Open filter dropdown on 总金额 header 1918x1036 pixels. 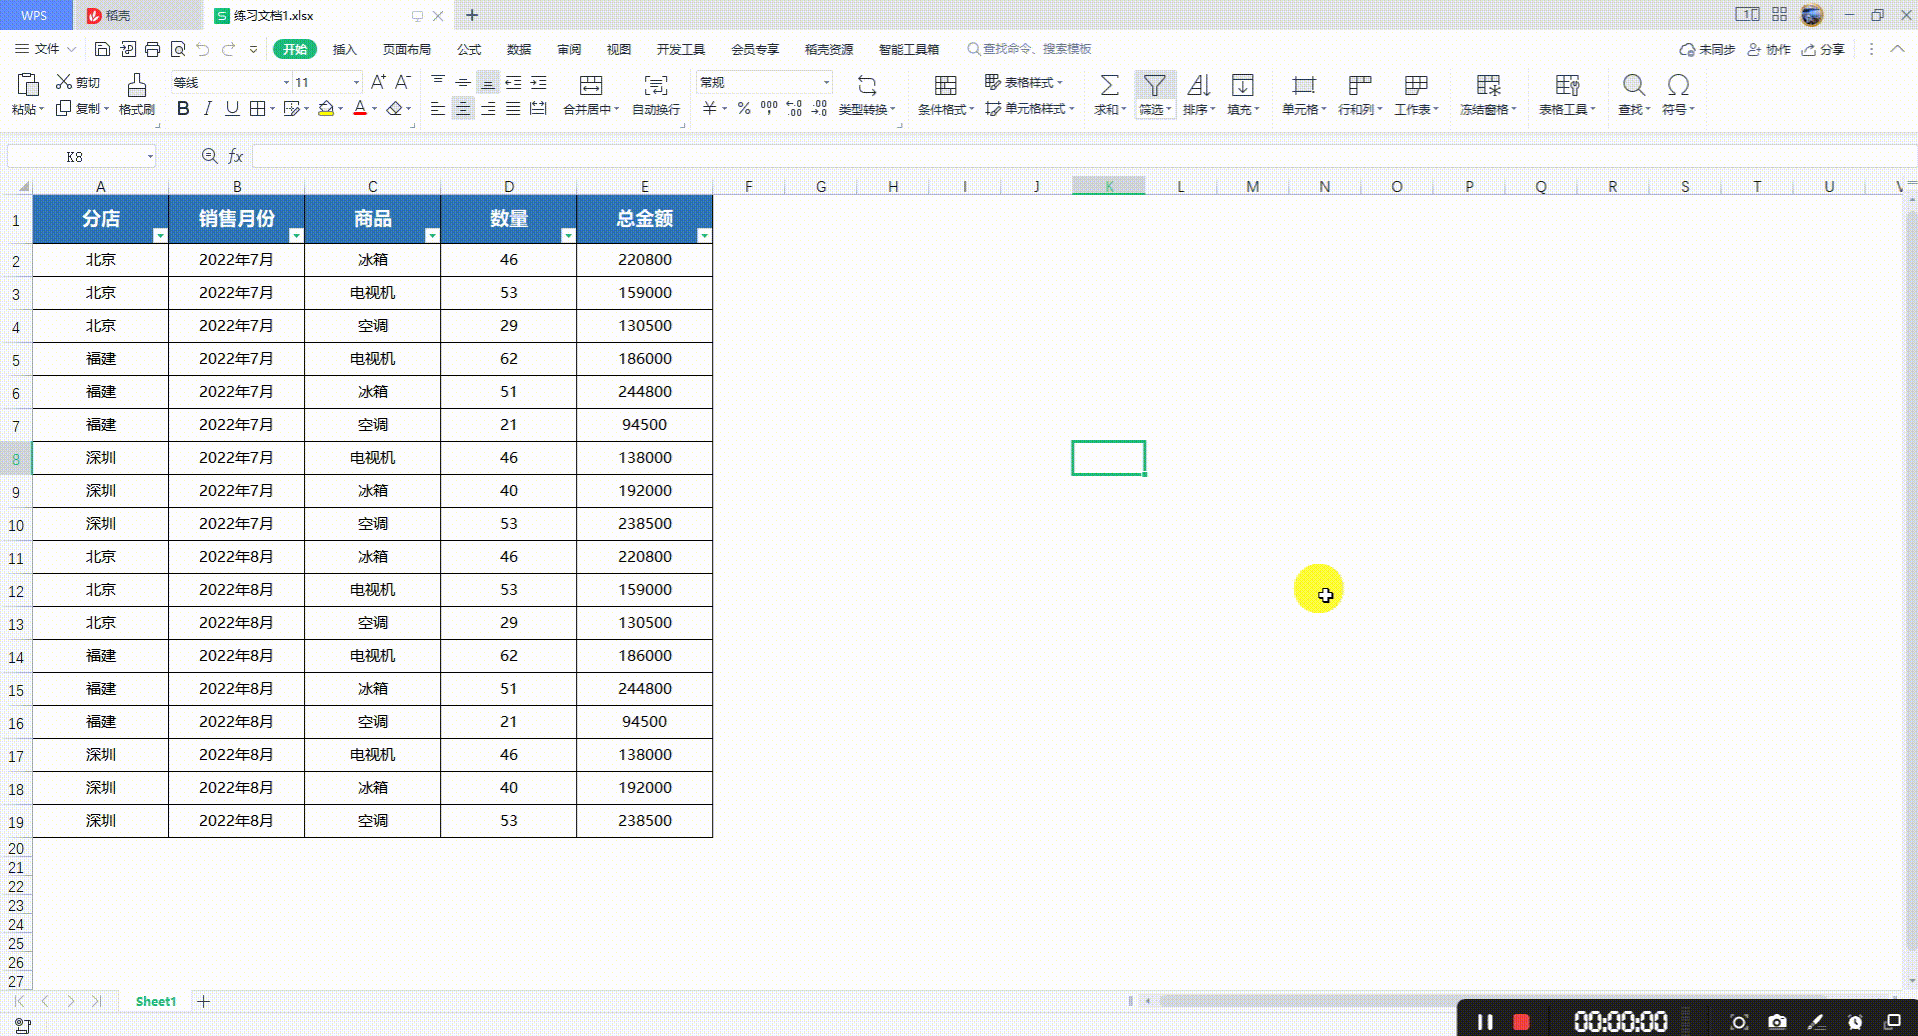point(704,235)
